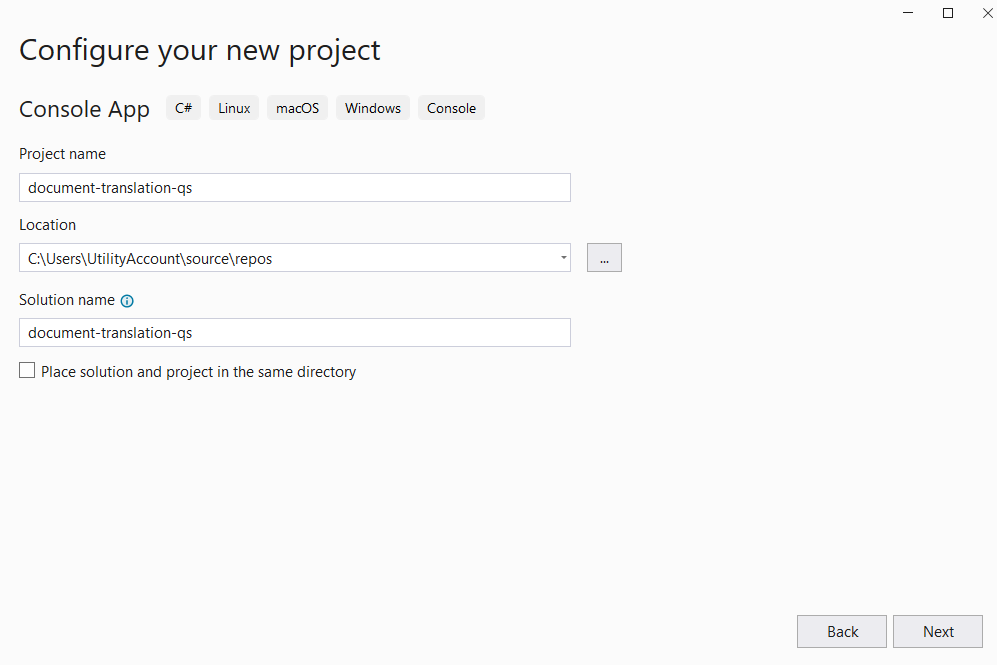Click the Solution name text field
The width and height of the screenshot is (997, 665).
click(x=294, y=333)
